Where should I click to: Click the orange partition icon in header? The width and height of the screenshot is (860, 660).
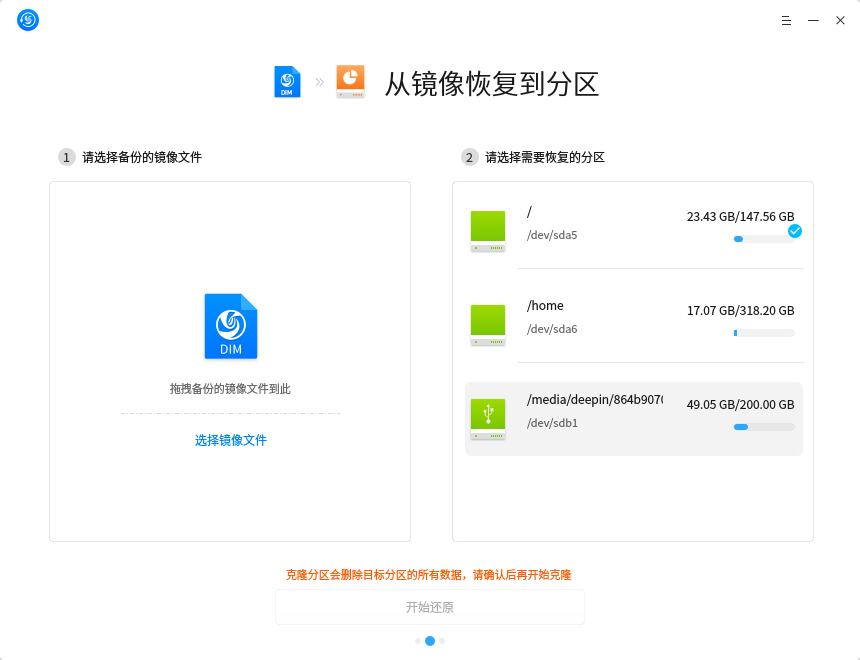[350, 82]
